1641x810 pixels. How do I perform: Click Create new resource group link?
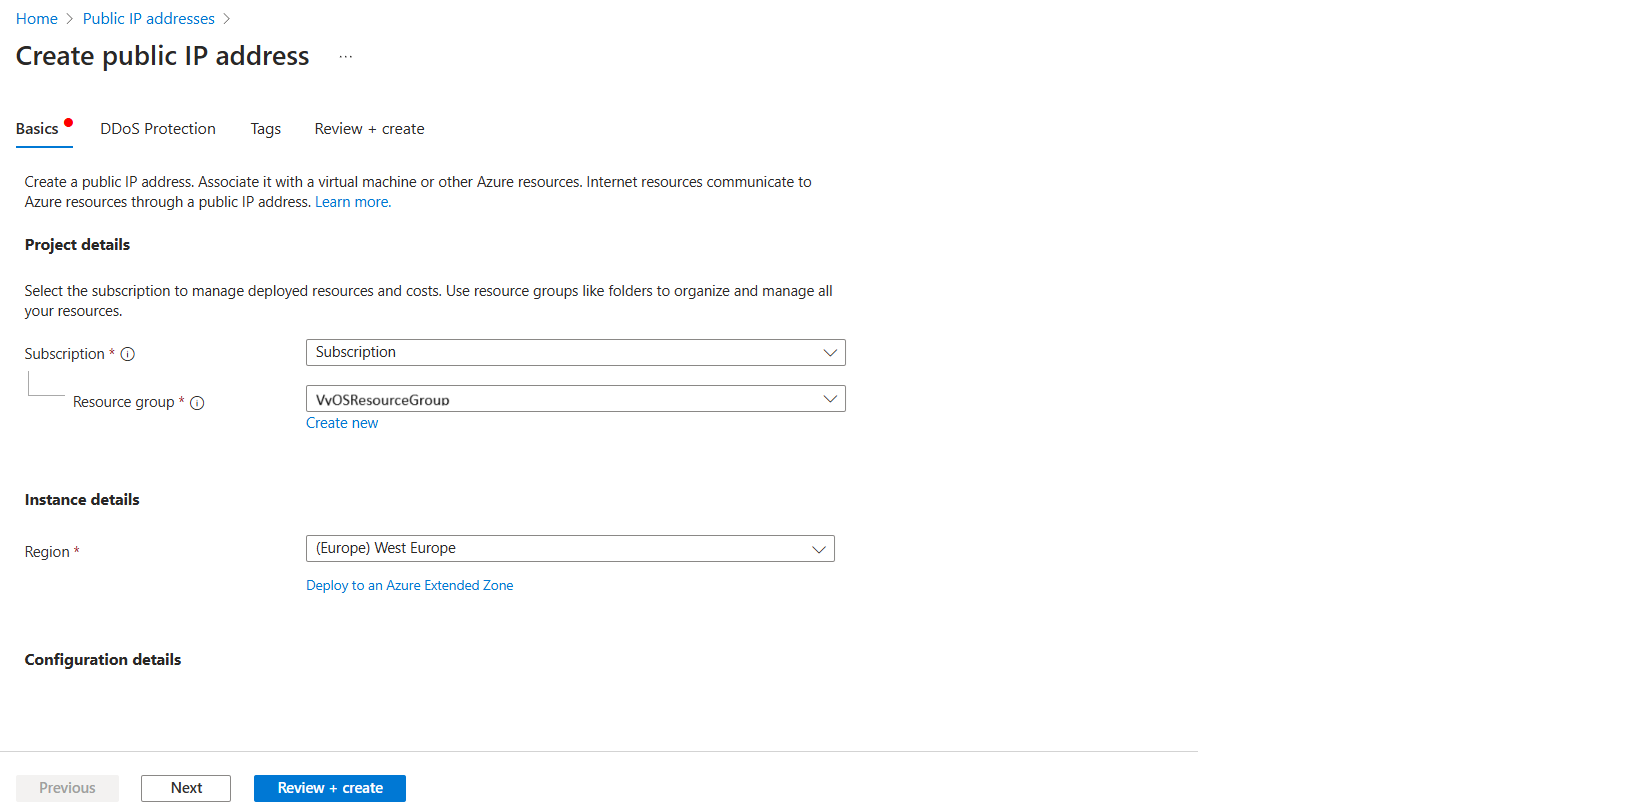tap(342, 423)
